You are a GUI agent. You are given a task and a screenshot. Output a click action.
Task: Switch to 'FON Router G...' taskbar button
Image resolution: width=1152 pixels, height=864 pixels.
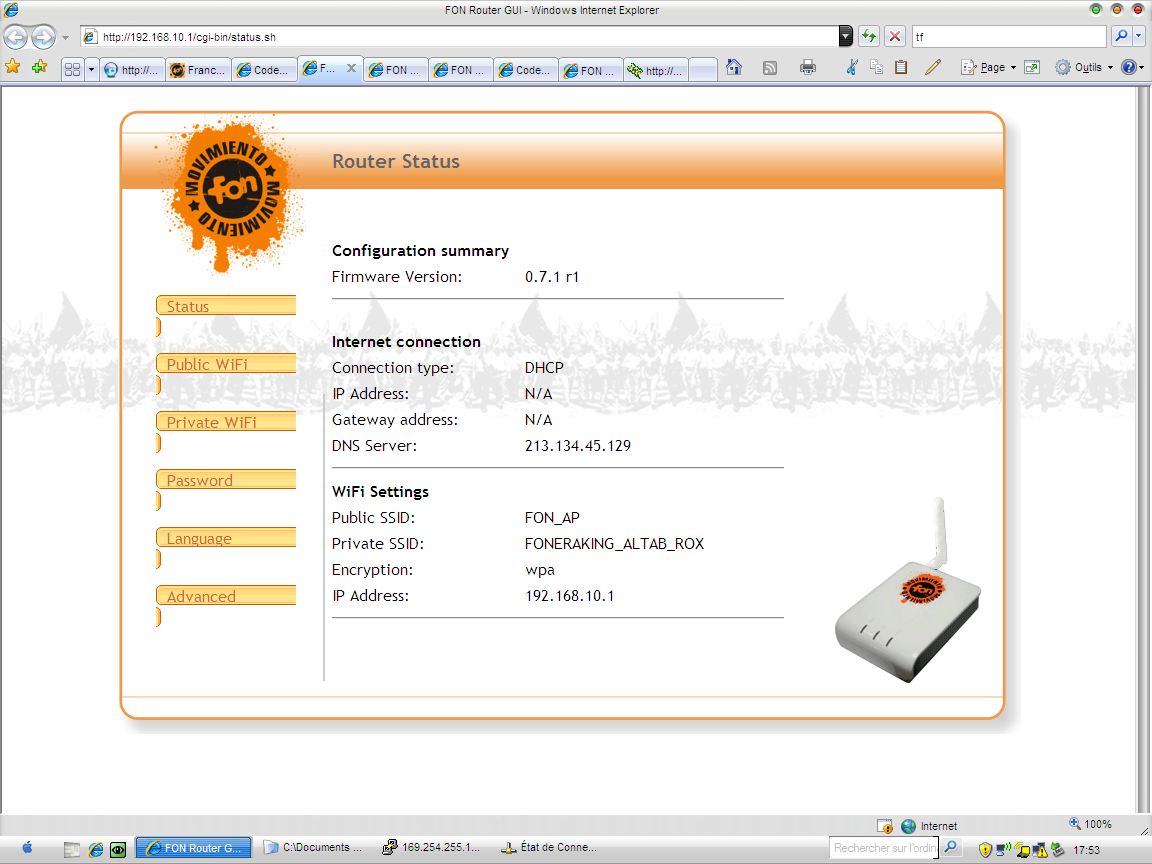(x=194, y=848)
